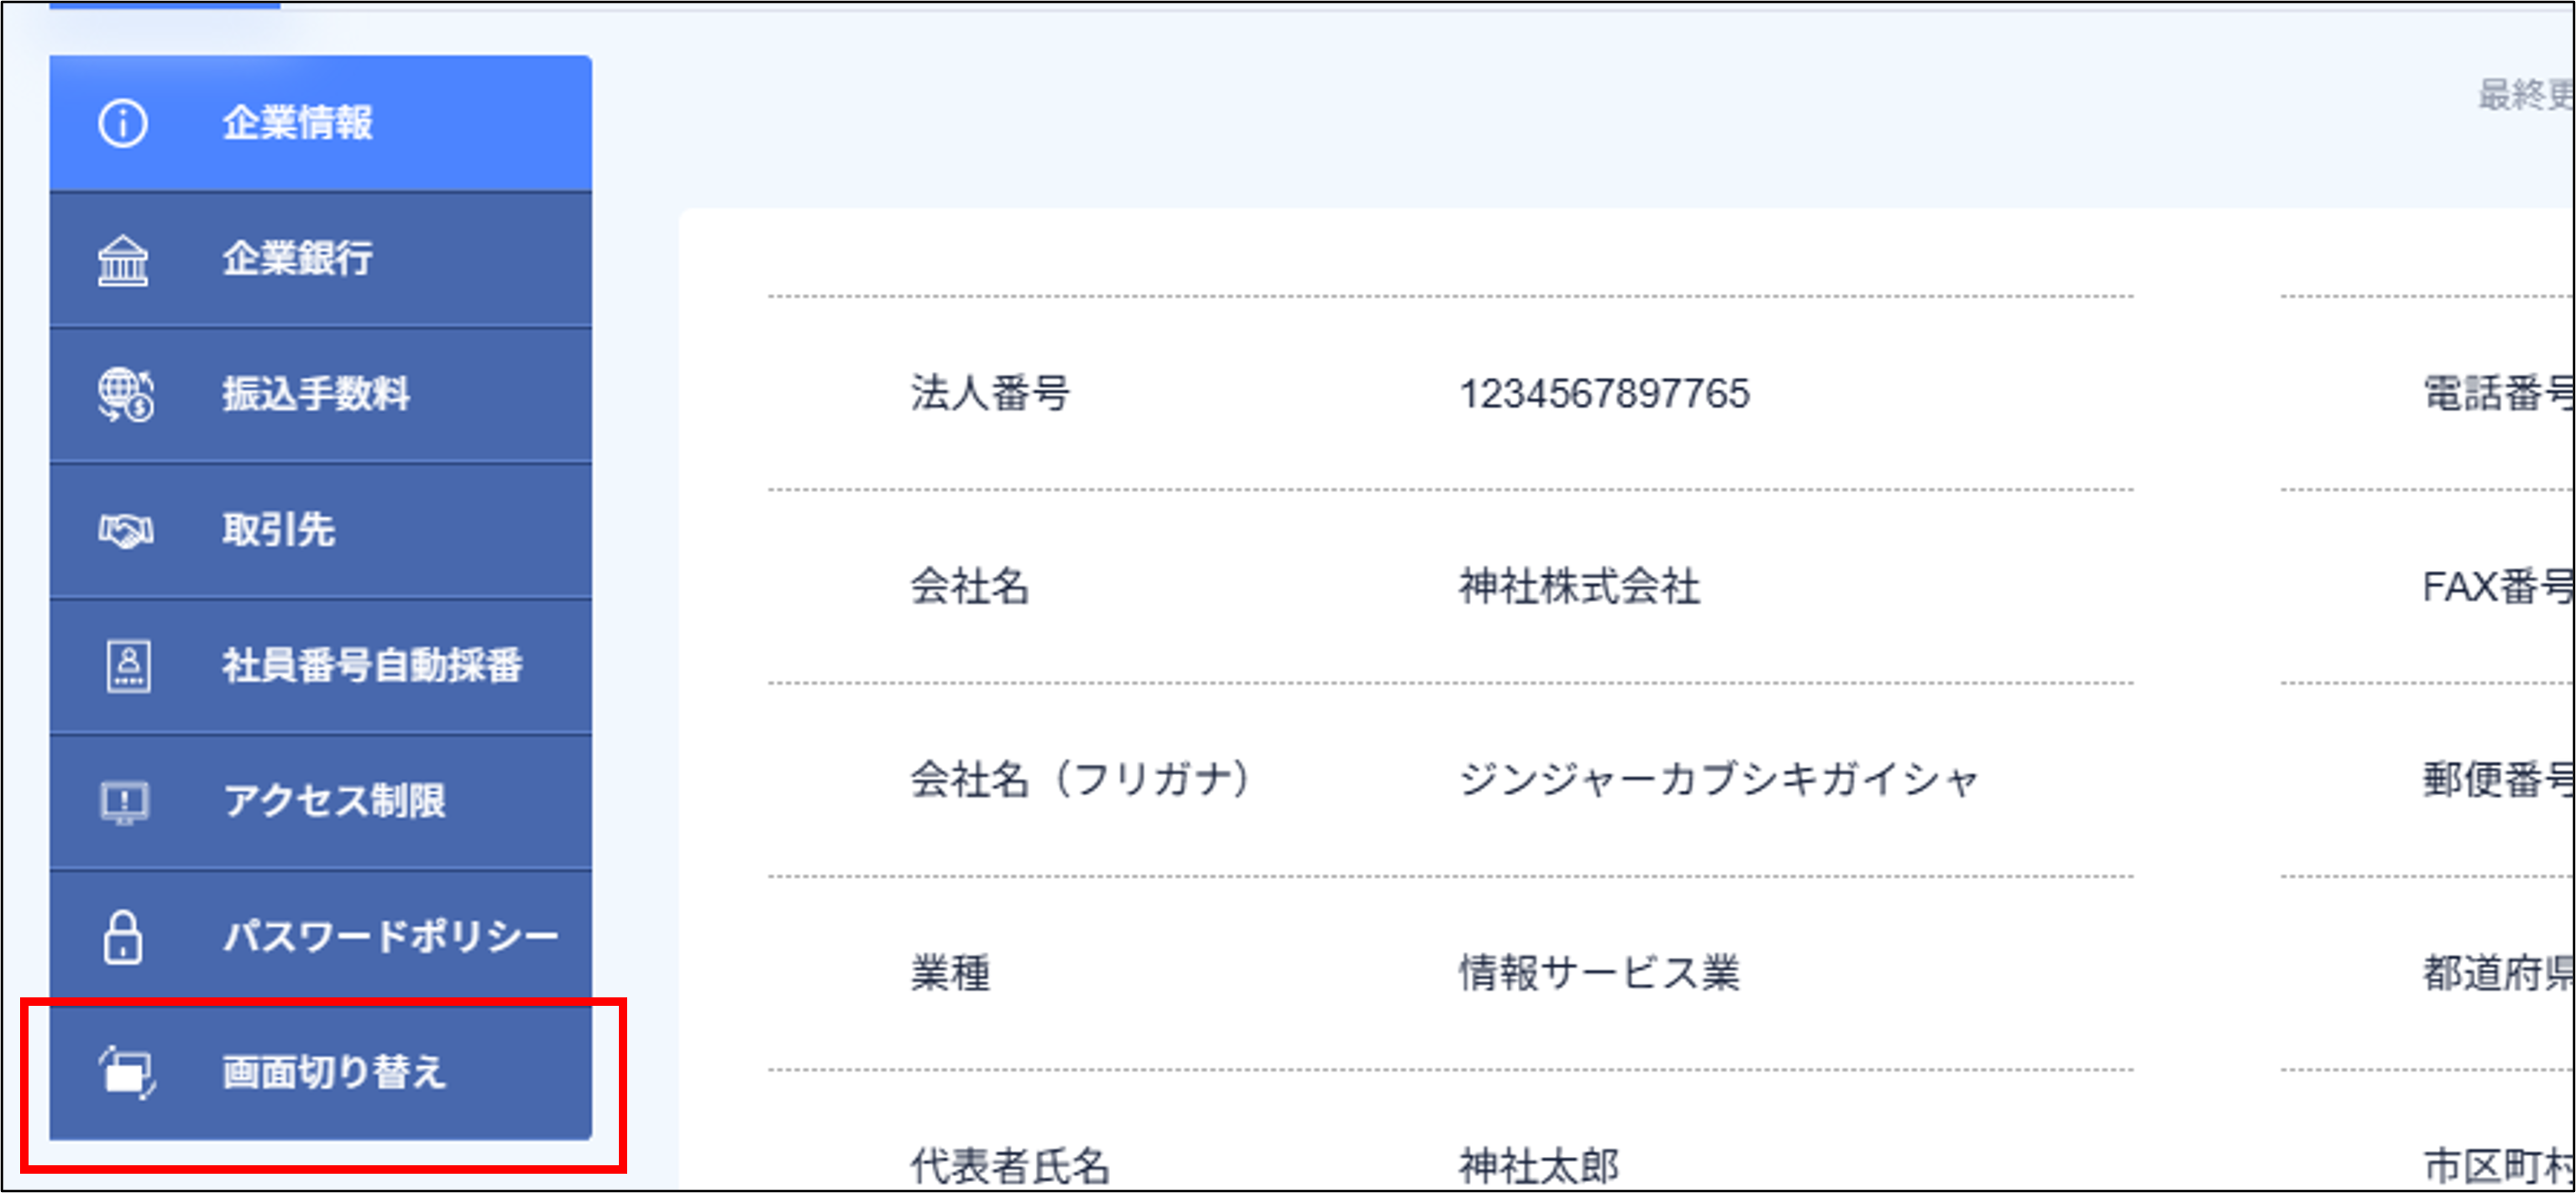Navigate to 振込手数料 settings
Viewport: 2576px width, 1193px height.
pyautogui.click(x=314, y=395)
